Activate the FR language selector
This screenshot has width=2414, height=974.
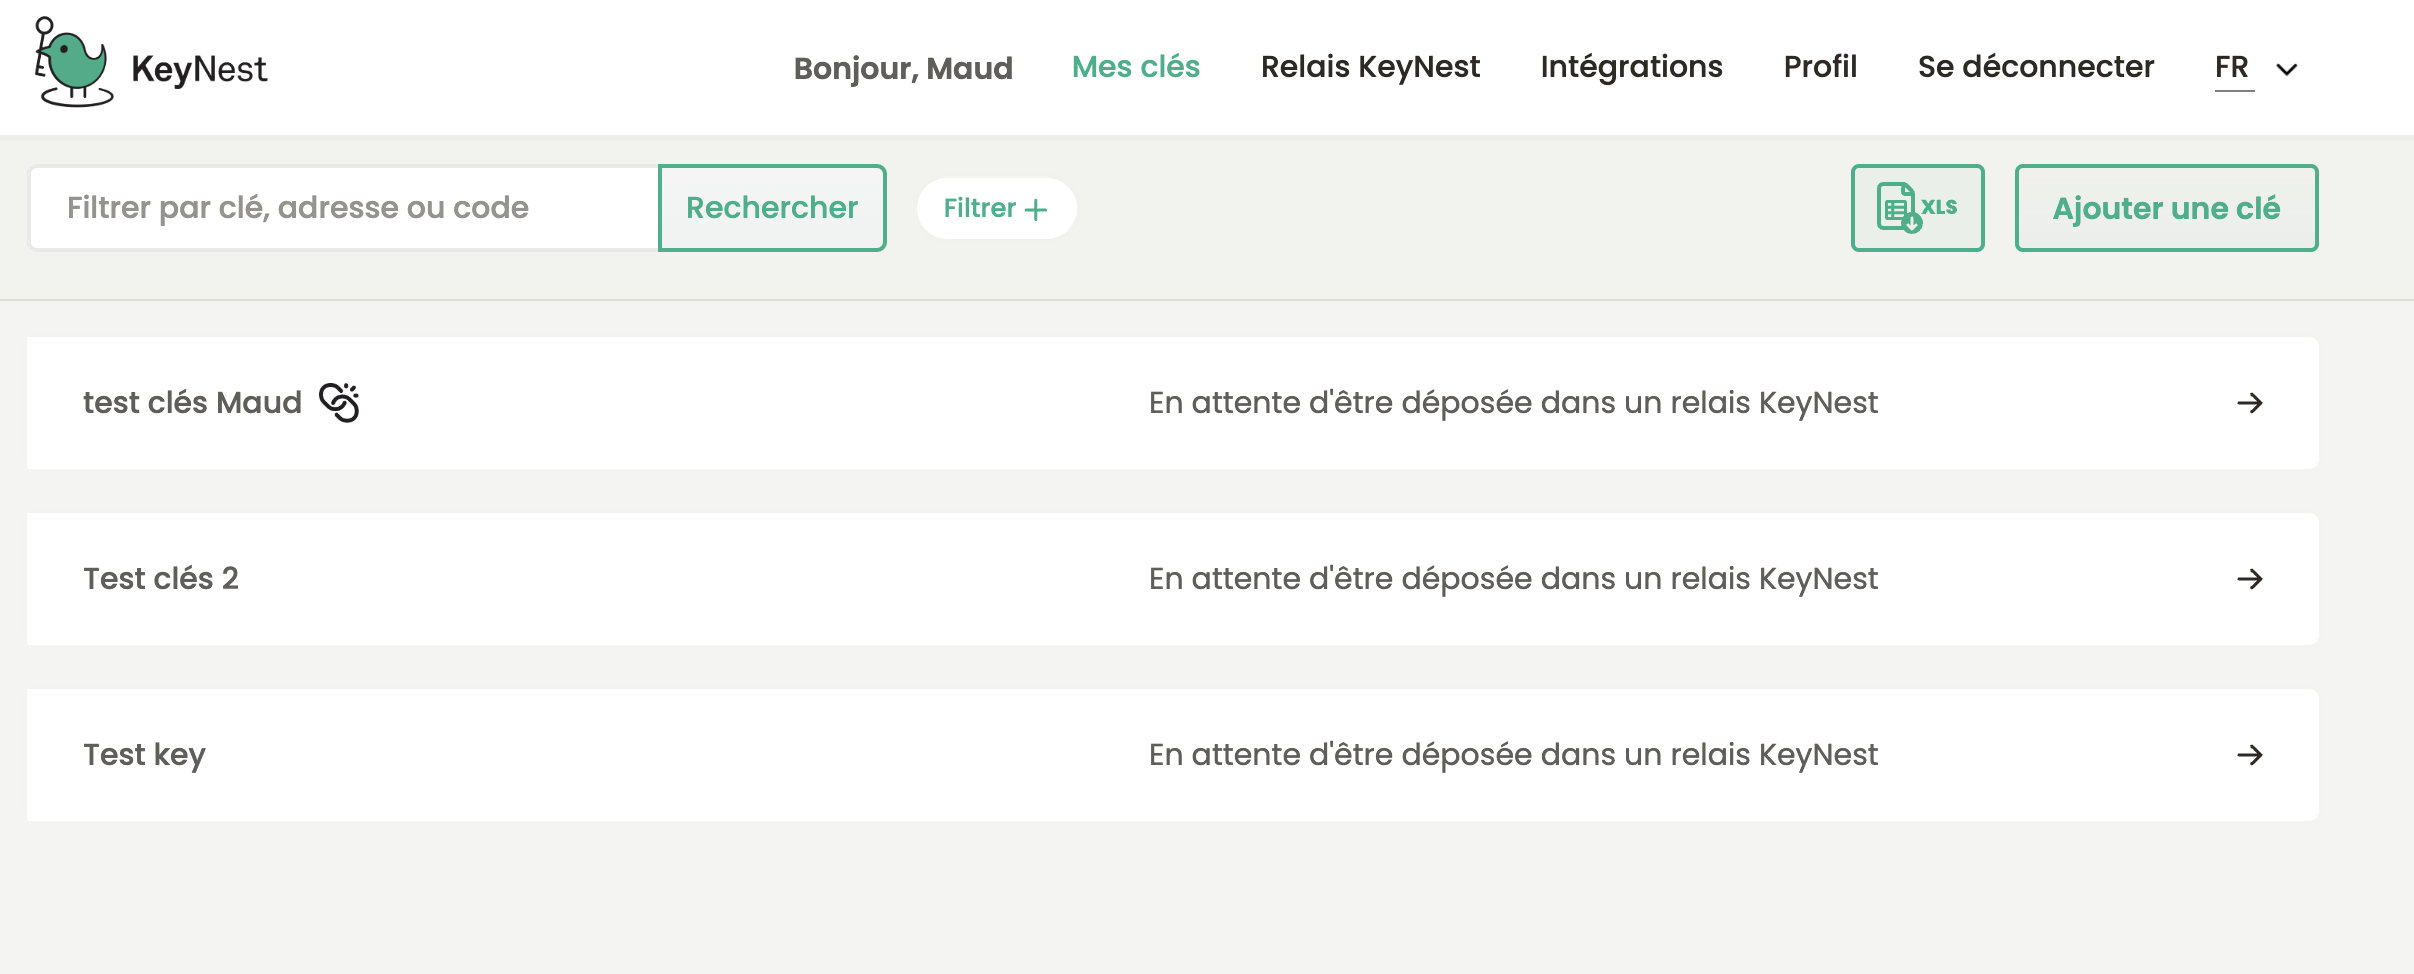click(2232, 66)
